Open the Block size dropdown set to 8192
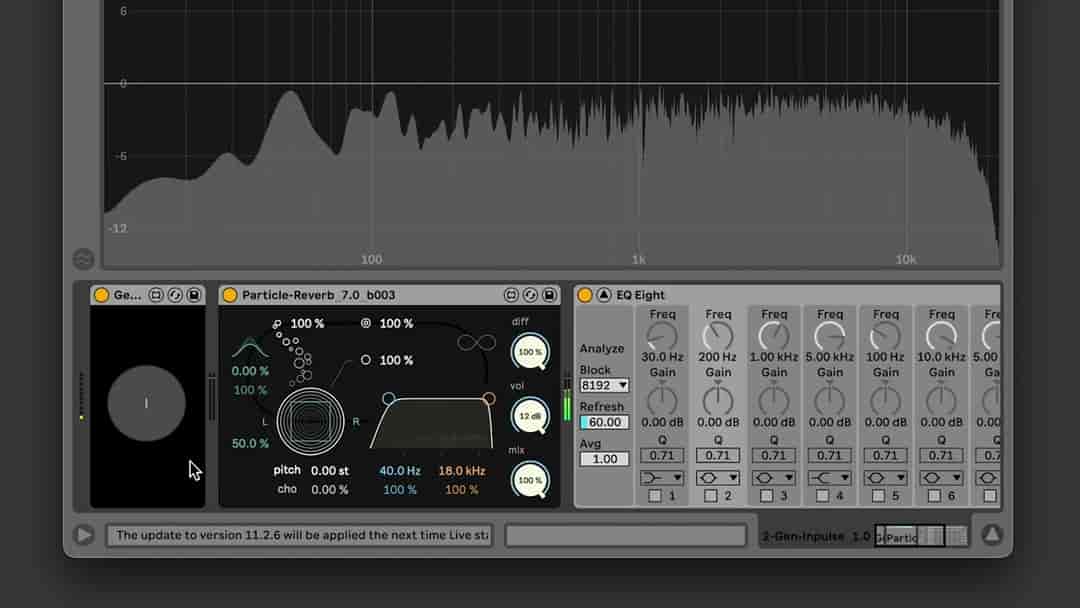 click(603, 385)
